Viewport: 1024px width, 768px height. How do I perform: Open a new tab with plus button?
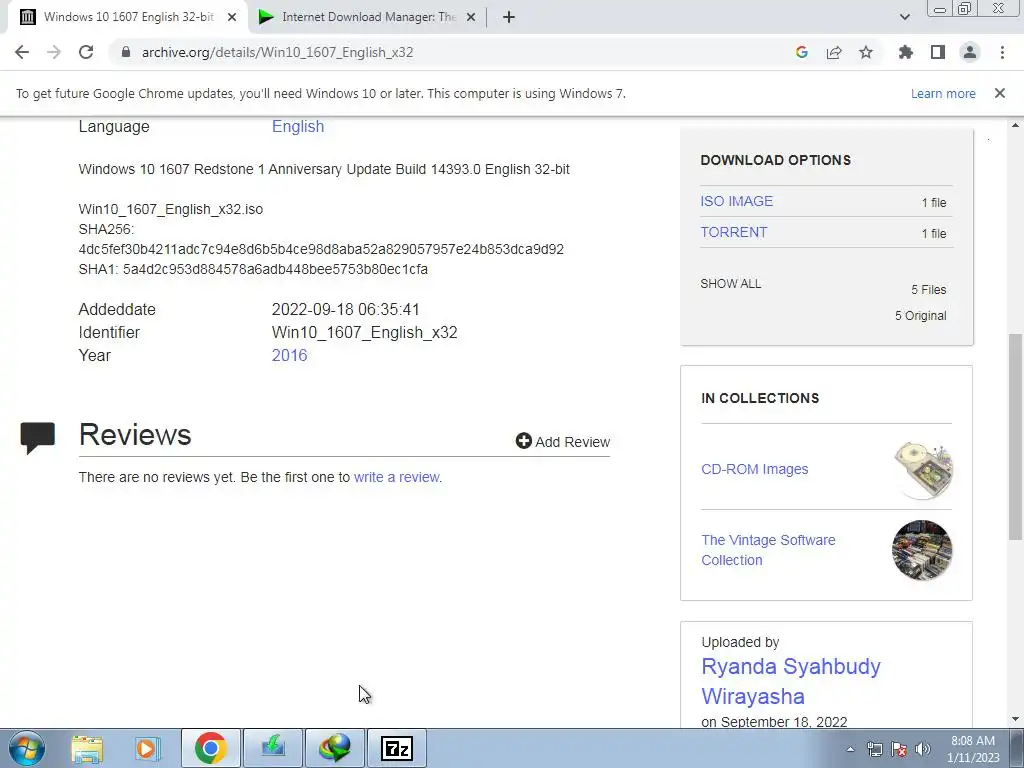(x=509, y=17)
